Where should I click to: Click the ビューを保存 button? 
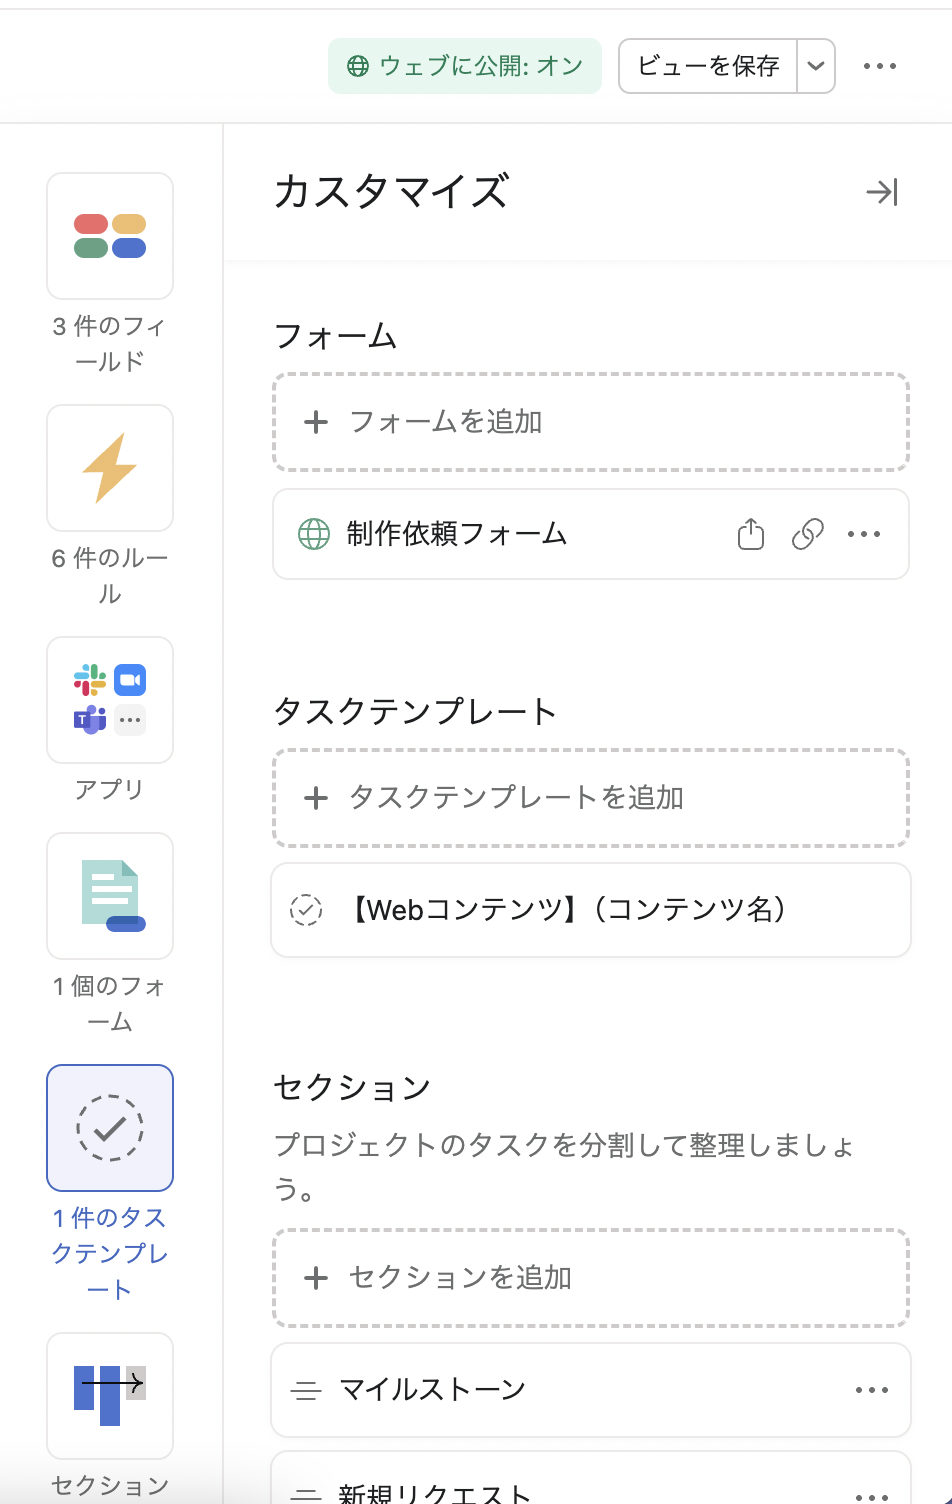pyautogui.click(x=708, y=66)
